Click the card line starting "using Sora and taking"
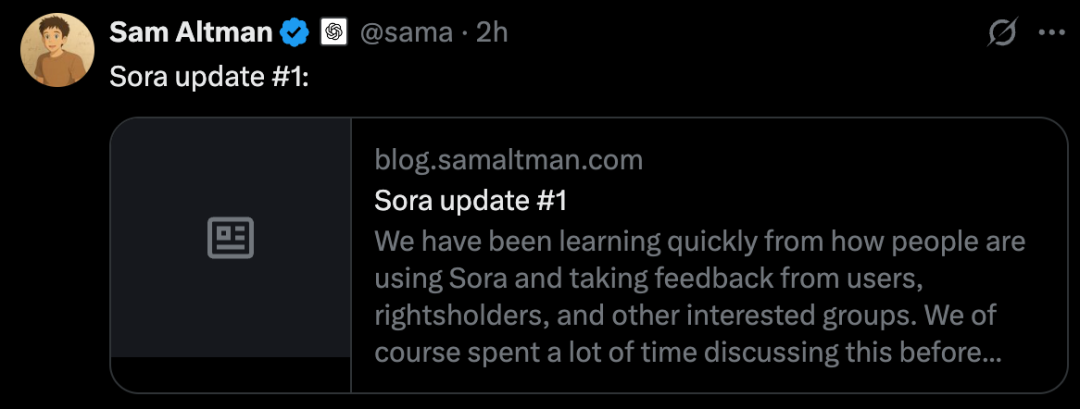 (640, 279)
